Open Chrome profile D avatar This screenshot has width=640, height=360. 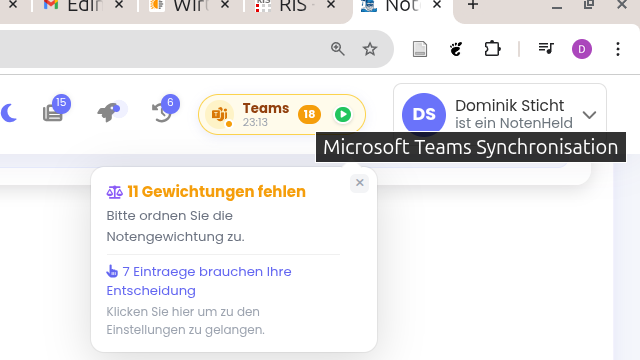click(x=582, y=49)
